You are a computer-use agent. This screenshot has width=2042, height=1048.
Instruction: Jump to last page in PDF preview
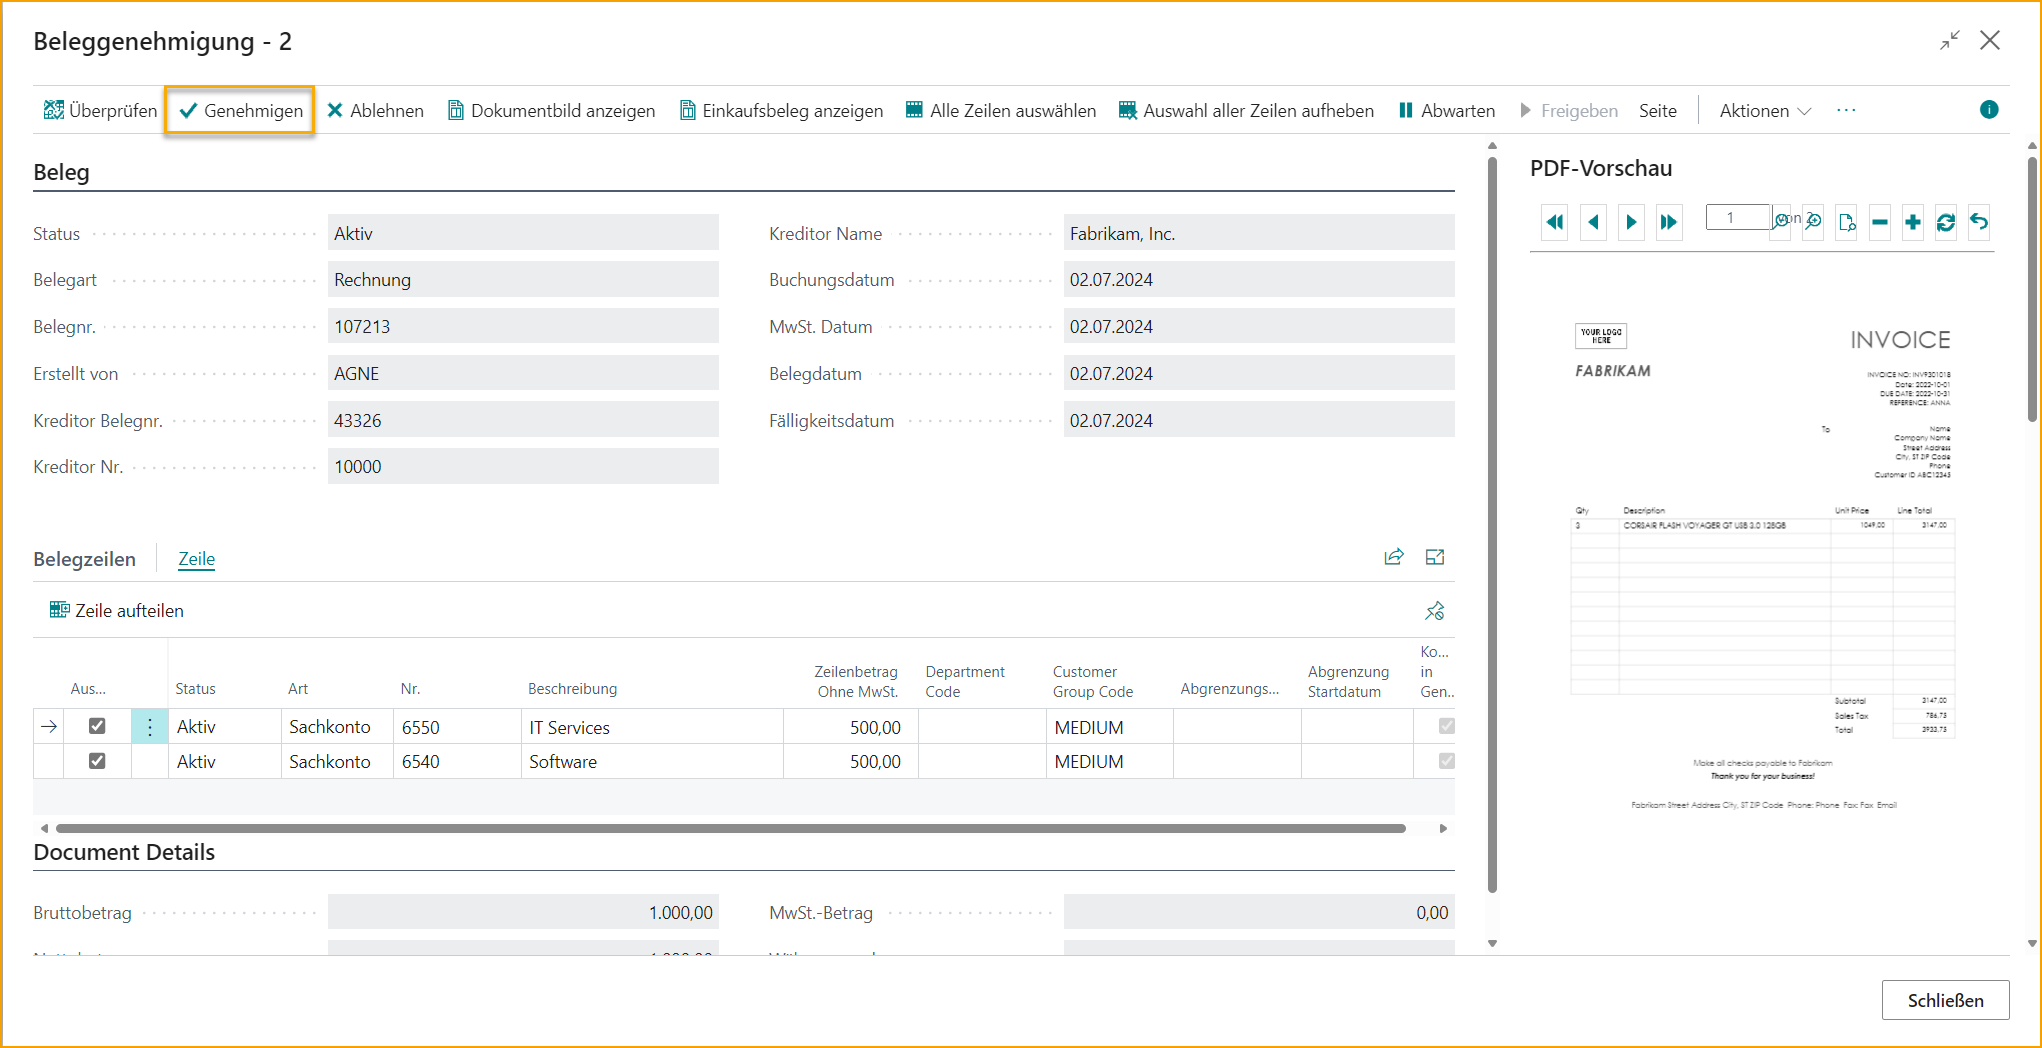(x=1668, y=222)
